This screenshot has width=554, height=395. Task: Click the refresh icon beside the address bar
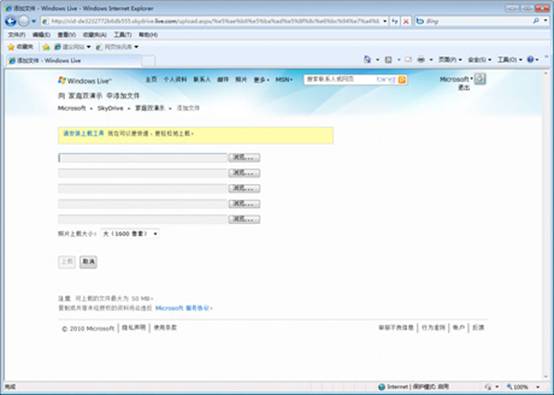[395, 22]
